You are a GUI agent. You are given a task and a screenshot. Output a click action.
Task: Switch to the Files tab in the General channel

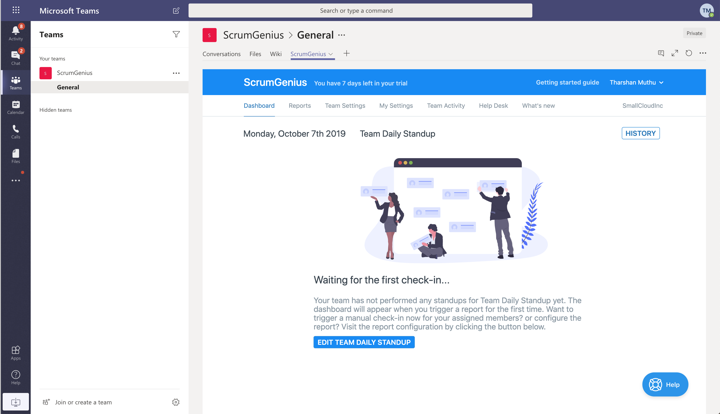point(255,54)
